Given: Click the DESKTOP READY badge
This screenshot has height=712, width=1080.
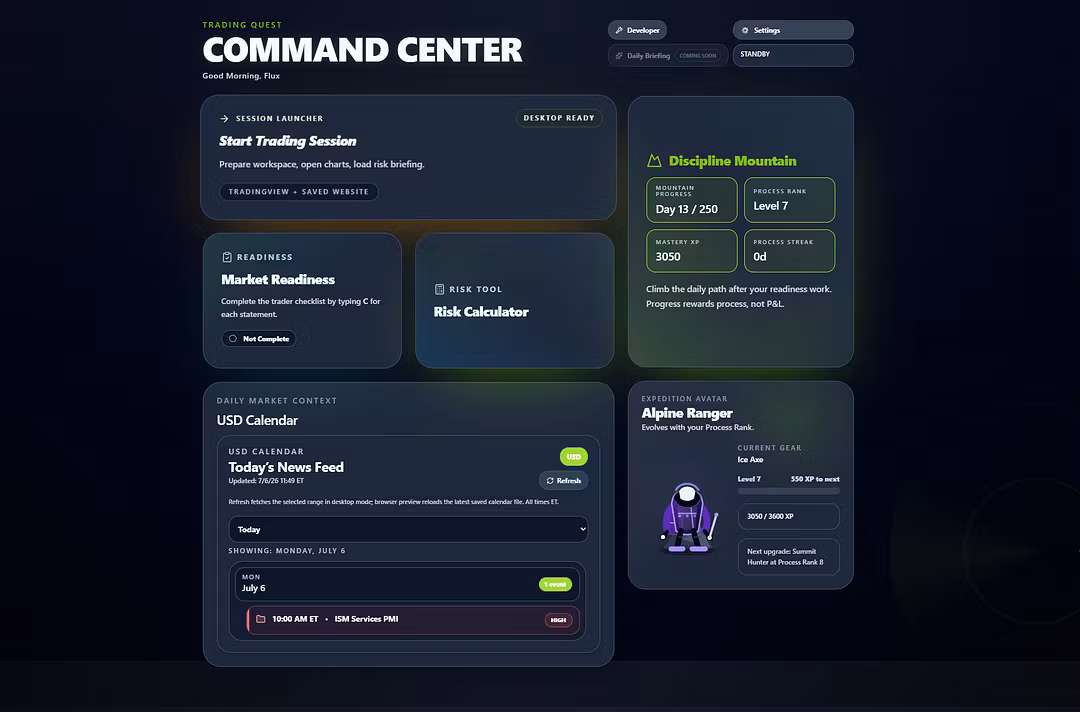Looking at the screenshot, I should pyautogui.click(x=559, y=118).
